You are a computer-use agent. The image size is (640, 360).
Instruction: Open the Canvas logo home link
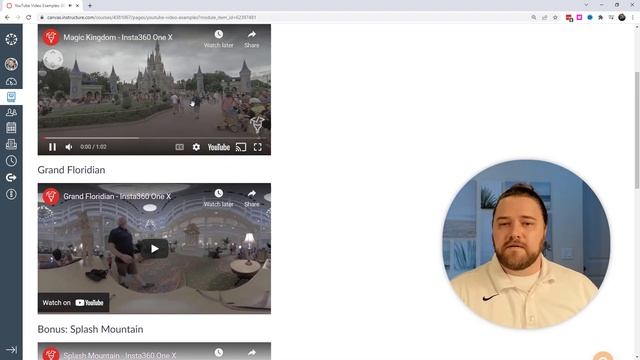[11, 39]
